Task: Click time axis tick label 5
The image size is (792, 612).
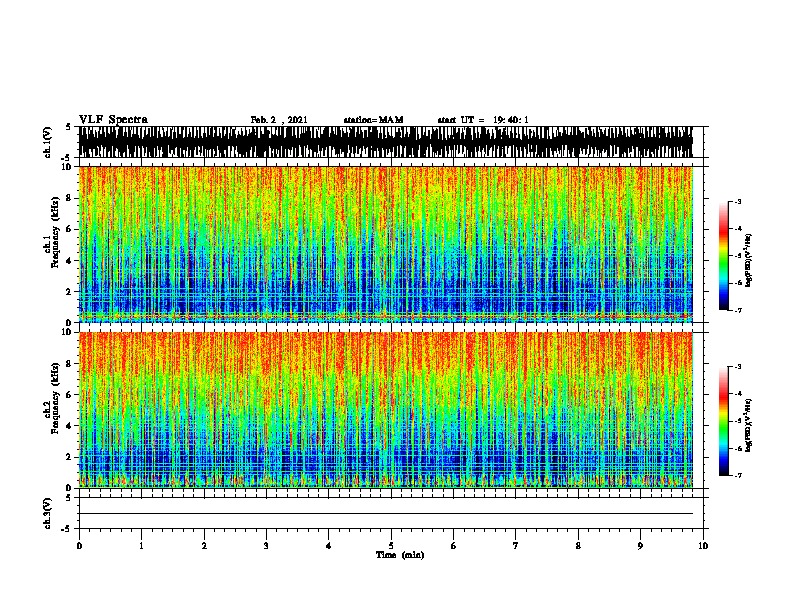Action: click(391, 546)
